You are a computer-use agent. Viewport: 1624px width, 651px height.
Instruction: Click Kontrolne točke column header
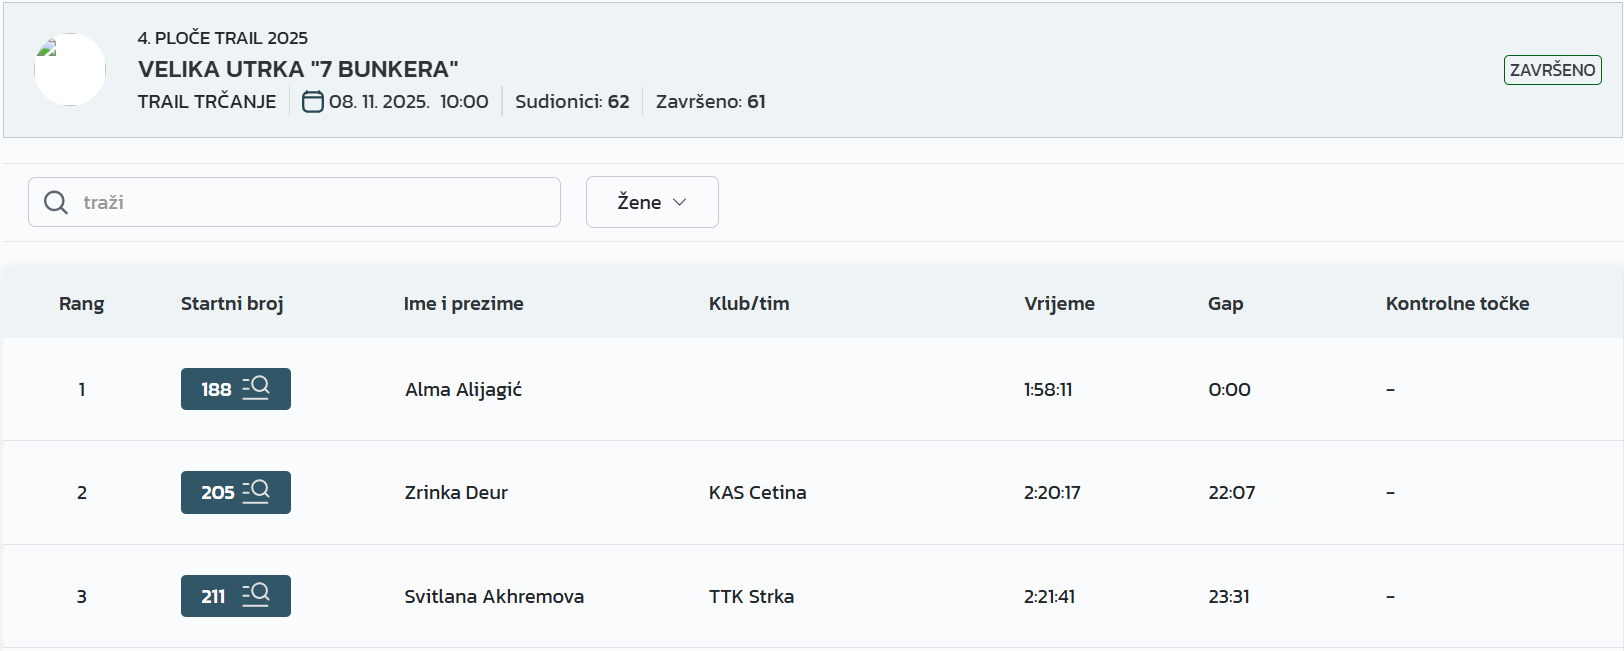[1457, 303]
